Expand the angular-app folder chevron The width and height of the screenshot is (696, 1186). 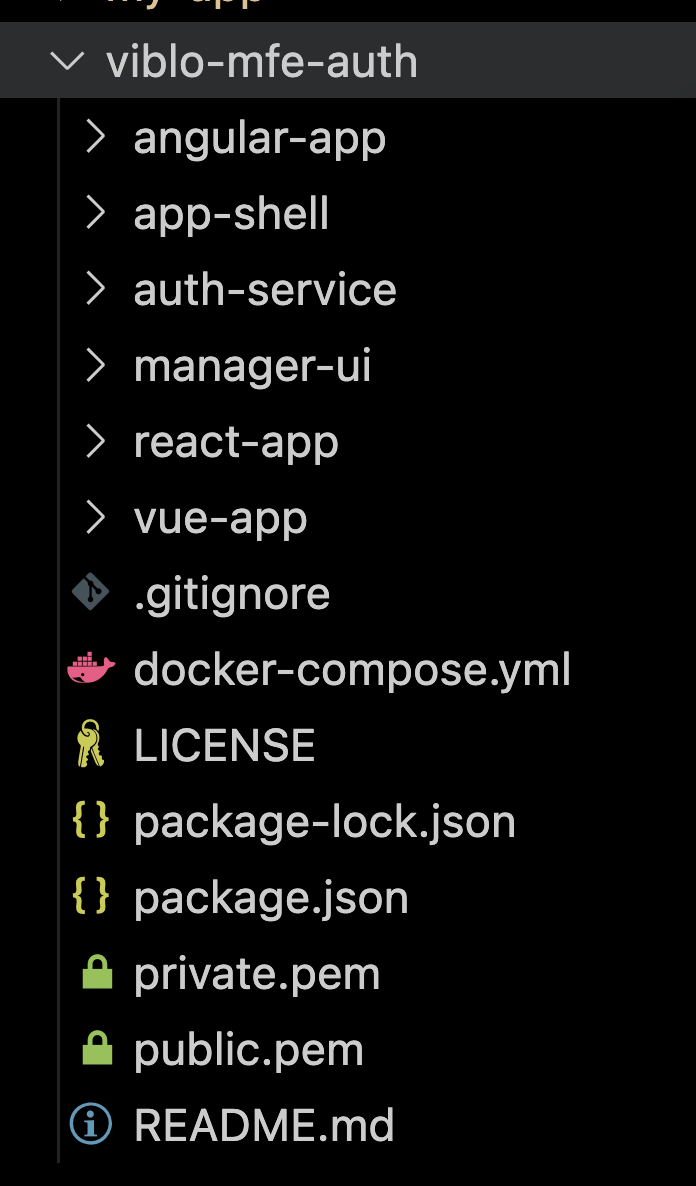point(95,137)
